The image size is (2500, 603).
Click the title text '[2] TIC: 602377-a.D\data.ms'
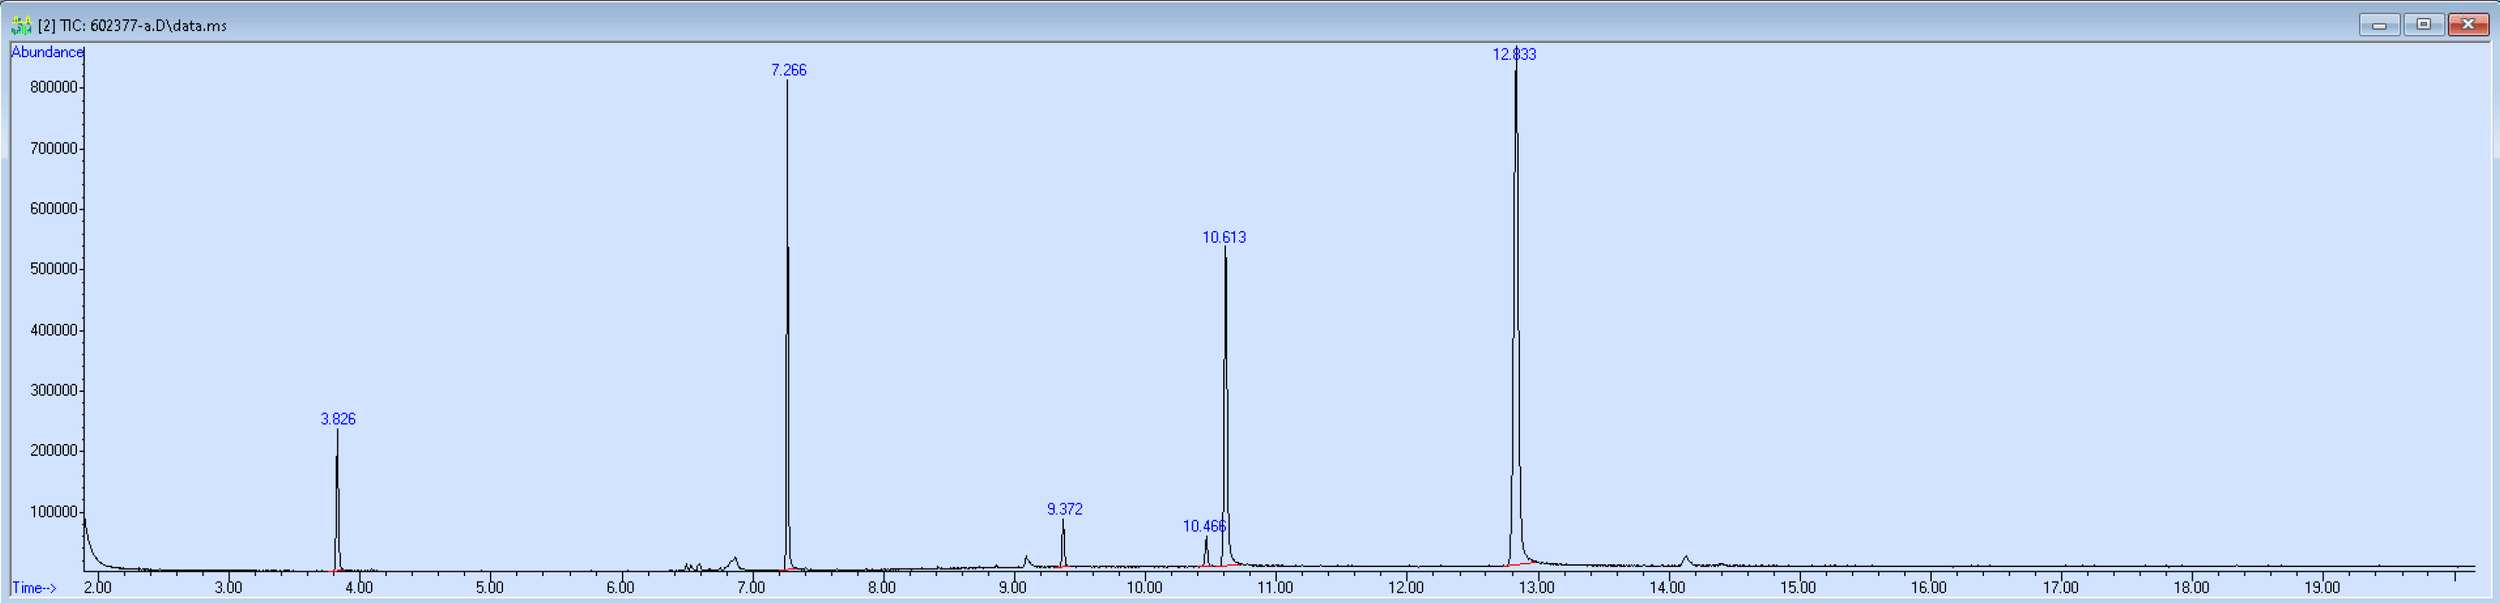point(132,26)
